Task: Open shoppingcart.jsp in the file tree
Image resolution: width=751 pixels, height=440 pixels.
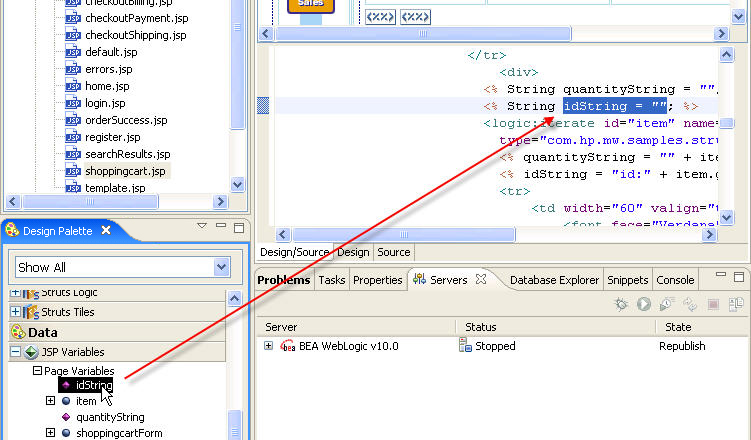Action: pos(125,171)
